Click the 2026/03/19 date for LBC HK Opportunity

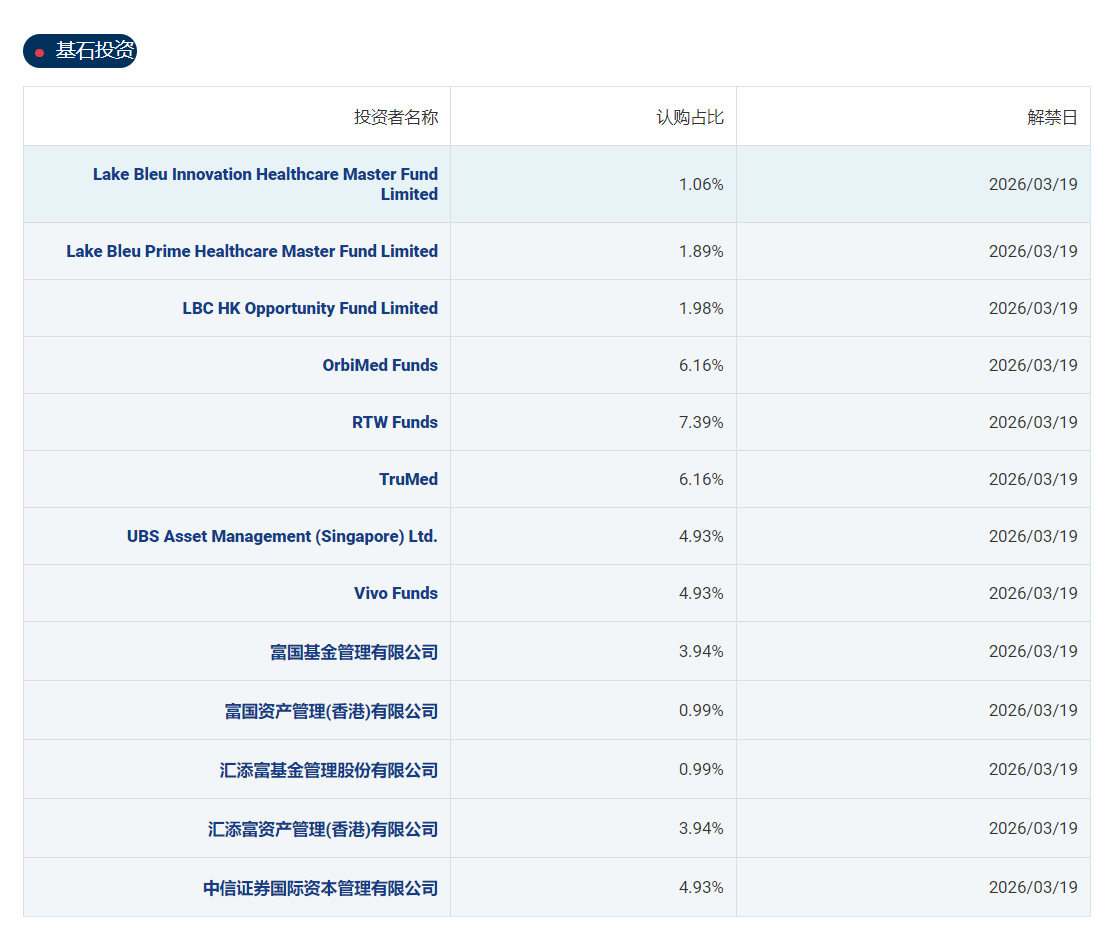click(1033, 308)
